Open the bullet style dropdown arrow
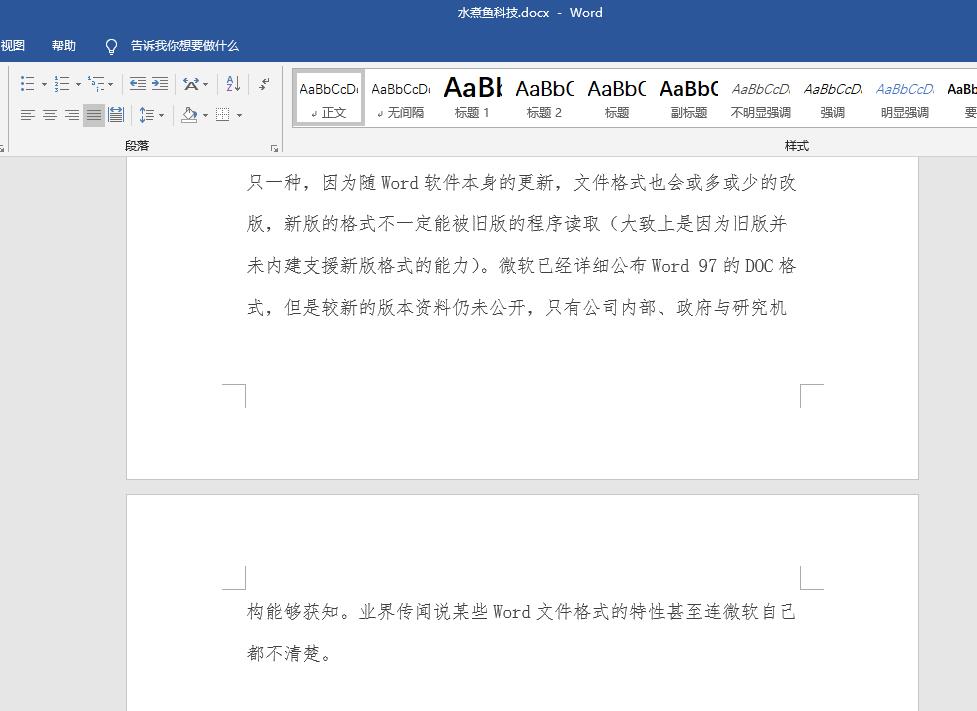977x711 pixels. [44, 84]
